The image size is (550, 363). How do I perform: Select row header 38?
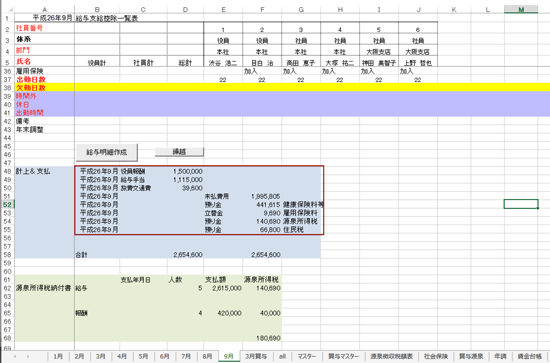7,88
